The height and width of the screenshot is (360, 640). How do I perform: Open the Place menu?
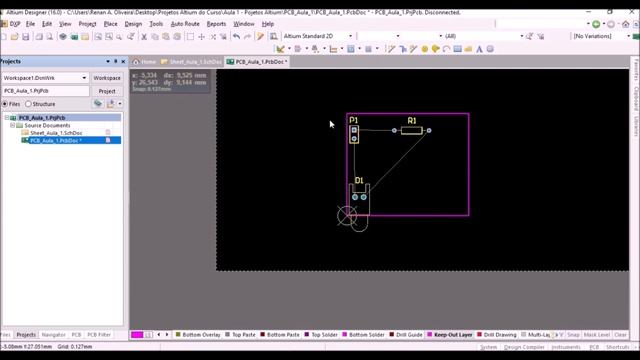[x=110, y=24]
